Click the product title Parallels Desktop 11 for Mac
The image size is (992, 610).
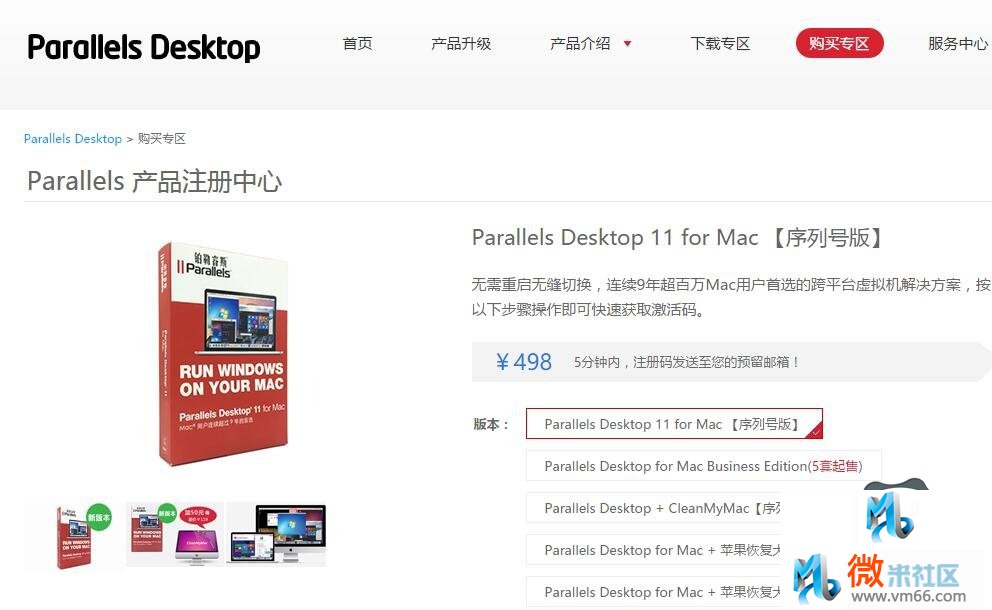[678, 238]
